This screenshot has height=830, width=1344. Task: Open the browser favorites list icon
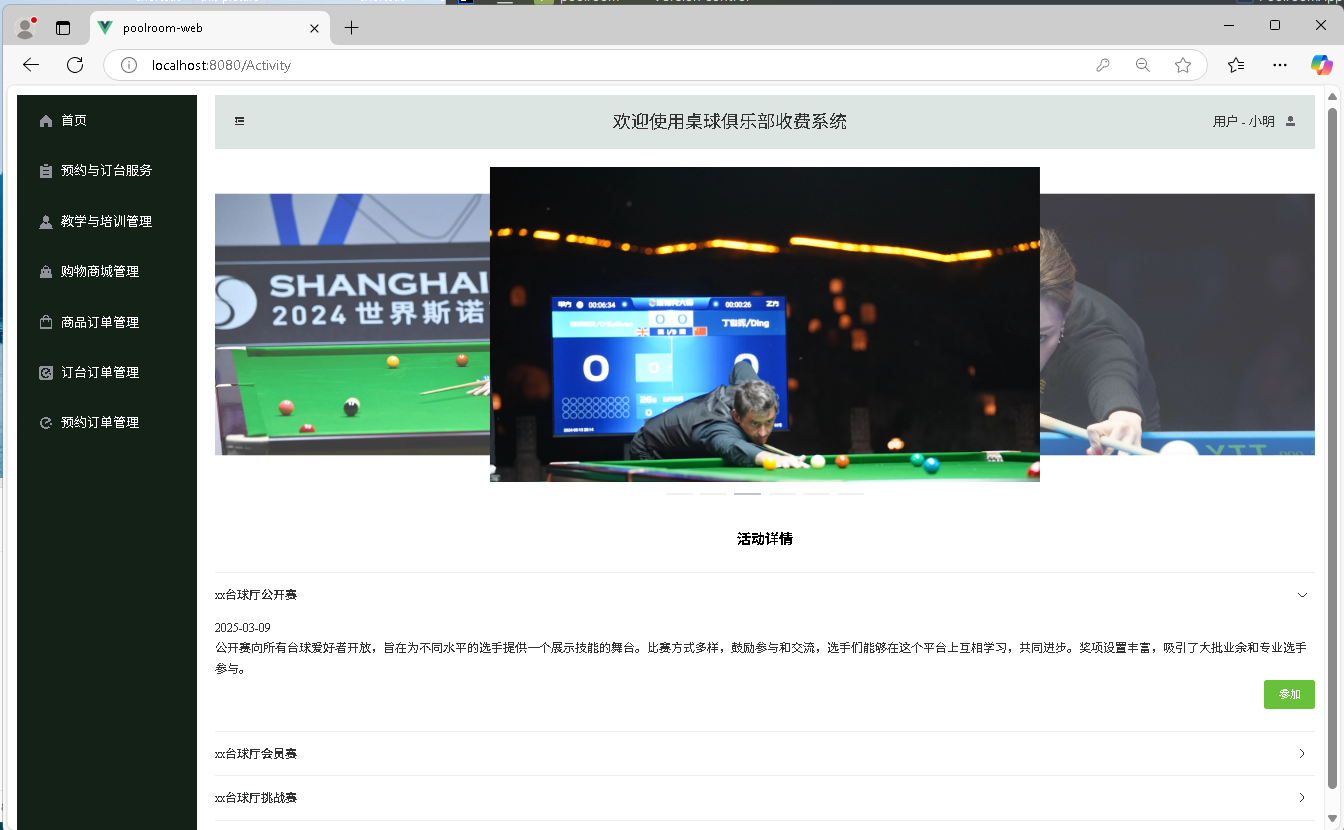tap(1236, 65)
